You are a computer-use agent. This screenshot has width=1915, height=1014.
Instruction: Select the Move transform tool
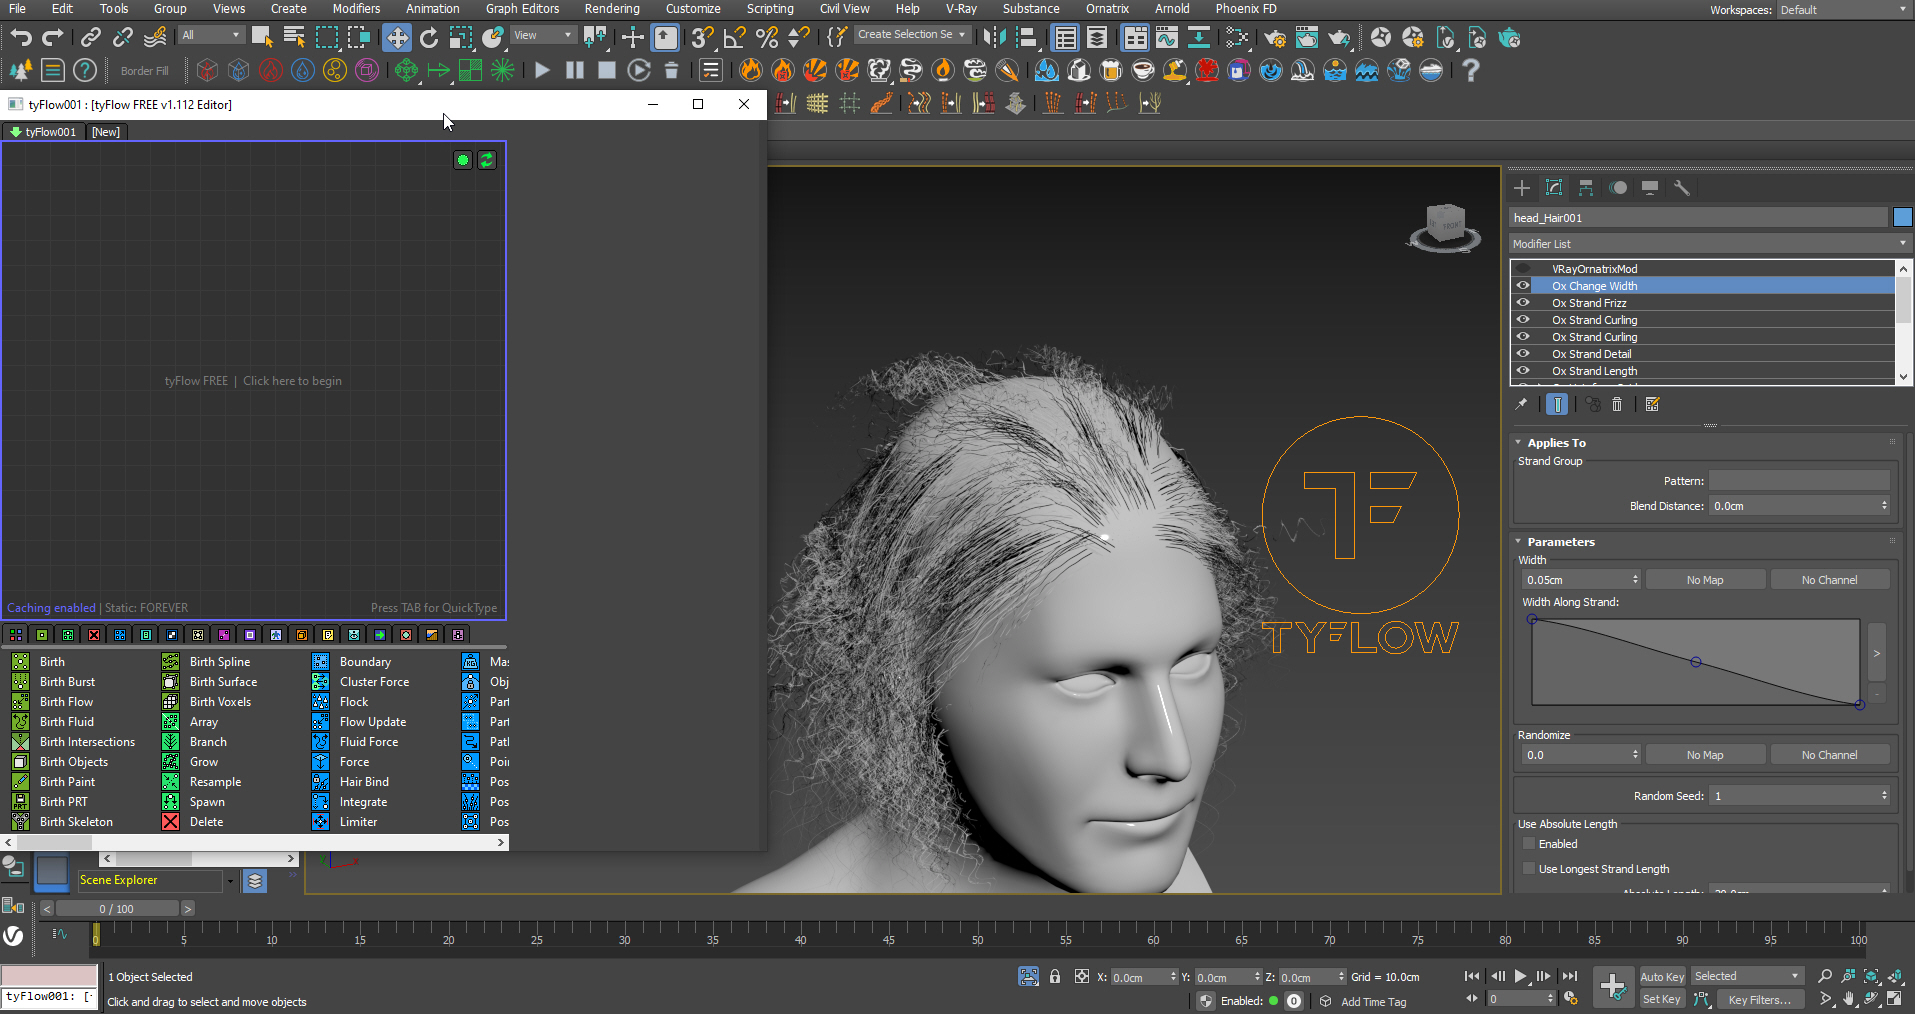coord(397,38)
